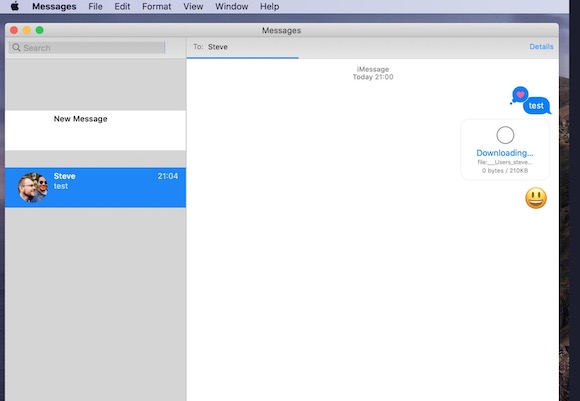Select the New Message conversation
This screenshot has width=580, height=401.
[95, 130]
